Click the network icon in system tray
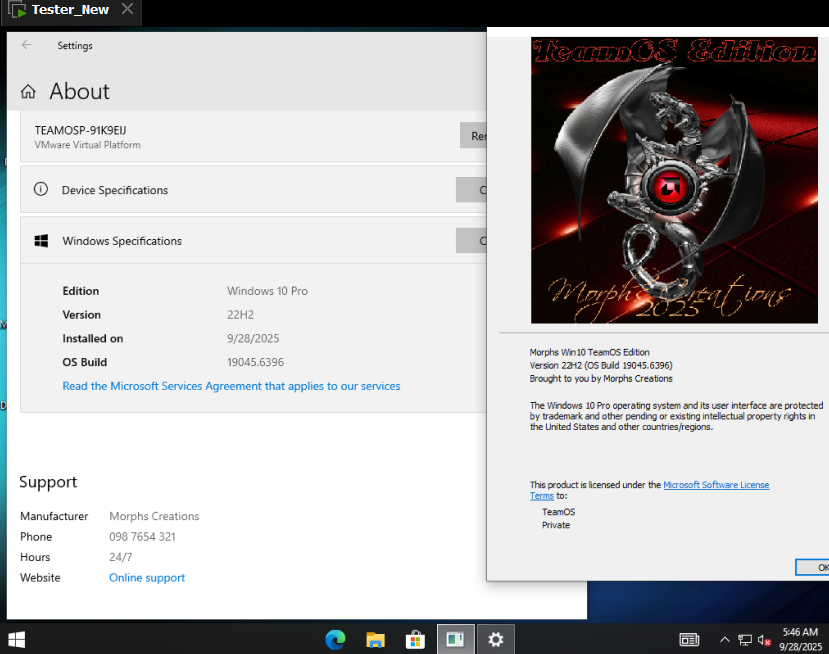 tap(745, 640)
